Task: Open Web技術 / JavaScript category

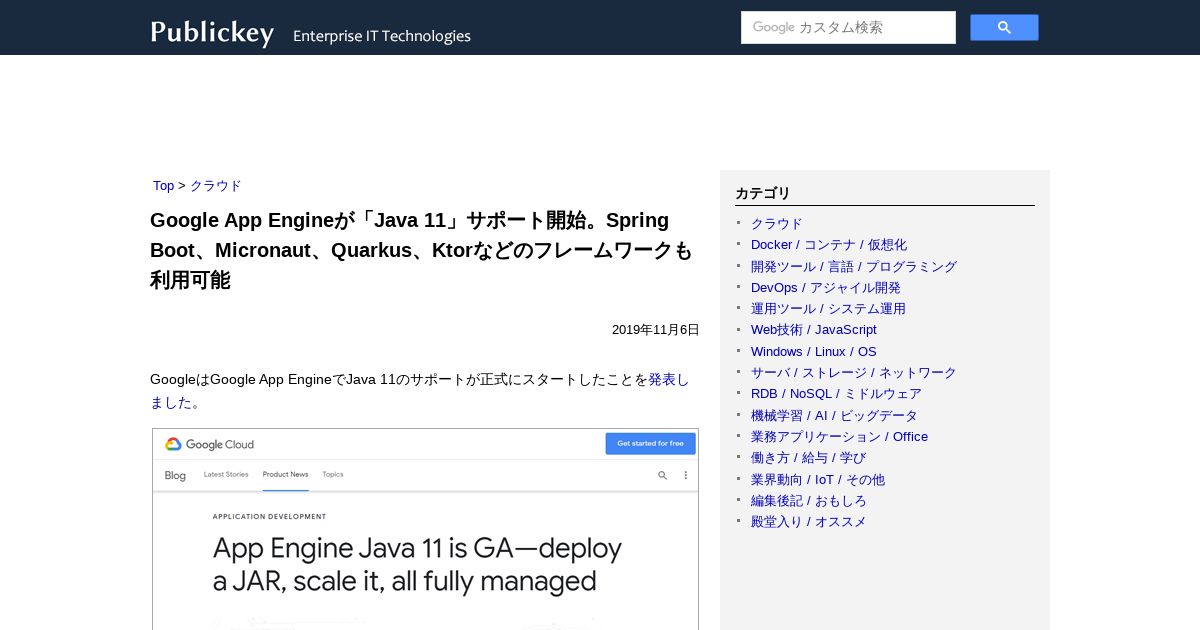Action: [814, 330]
